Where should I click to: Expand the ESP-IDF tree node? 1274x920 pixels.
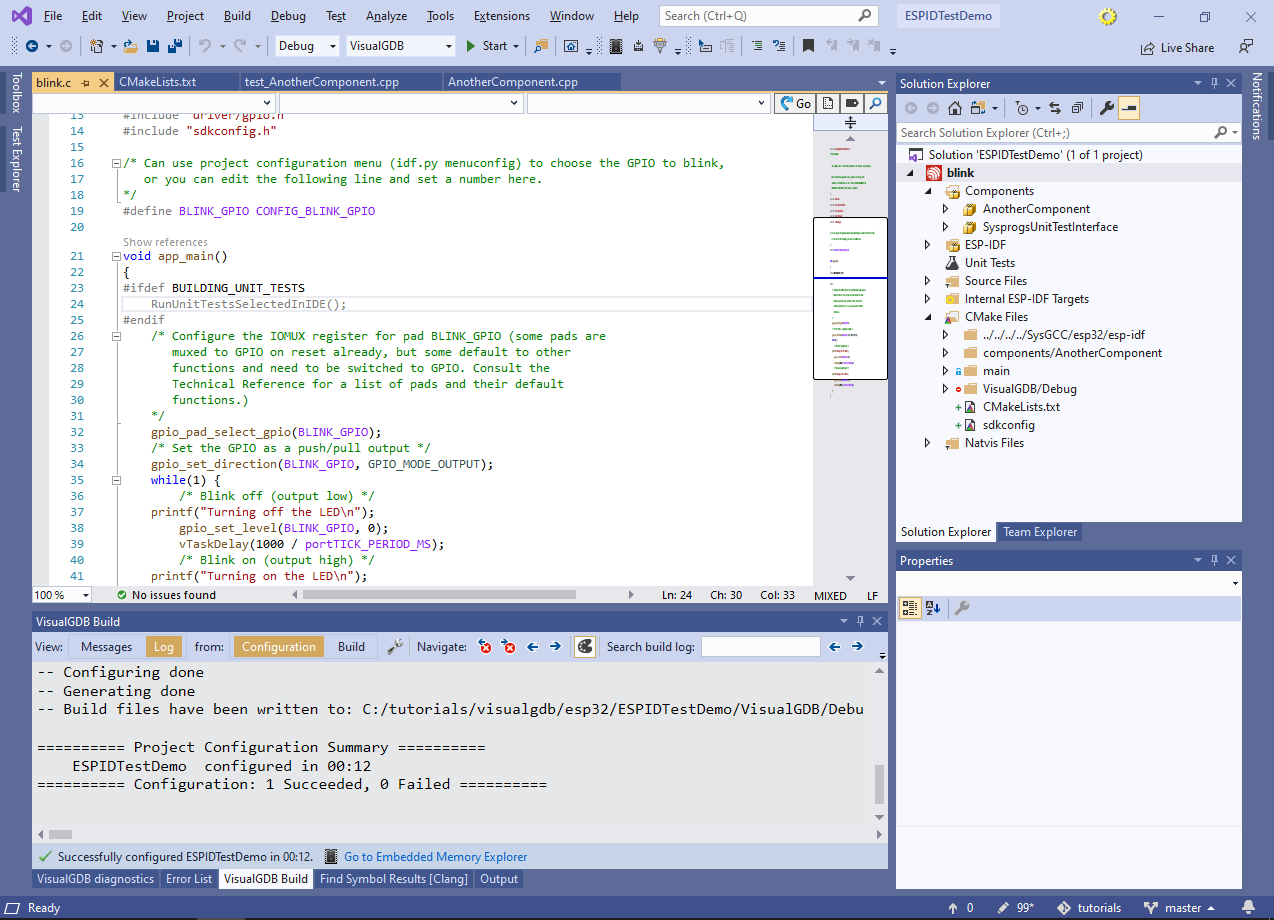(x=928, y=245)
